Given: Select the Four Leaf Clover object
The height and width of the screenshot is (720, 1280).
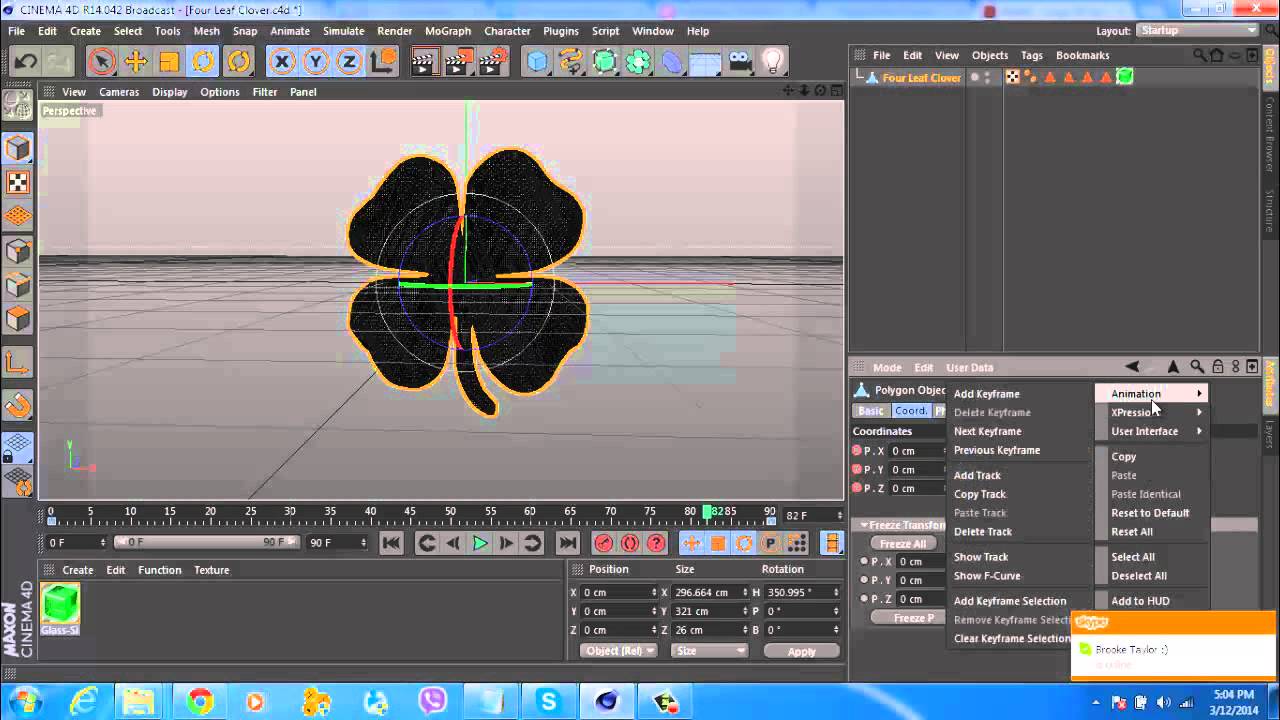Looking at the screenshot, I should 921,78.
